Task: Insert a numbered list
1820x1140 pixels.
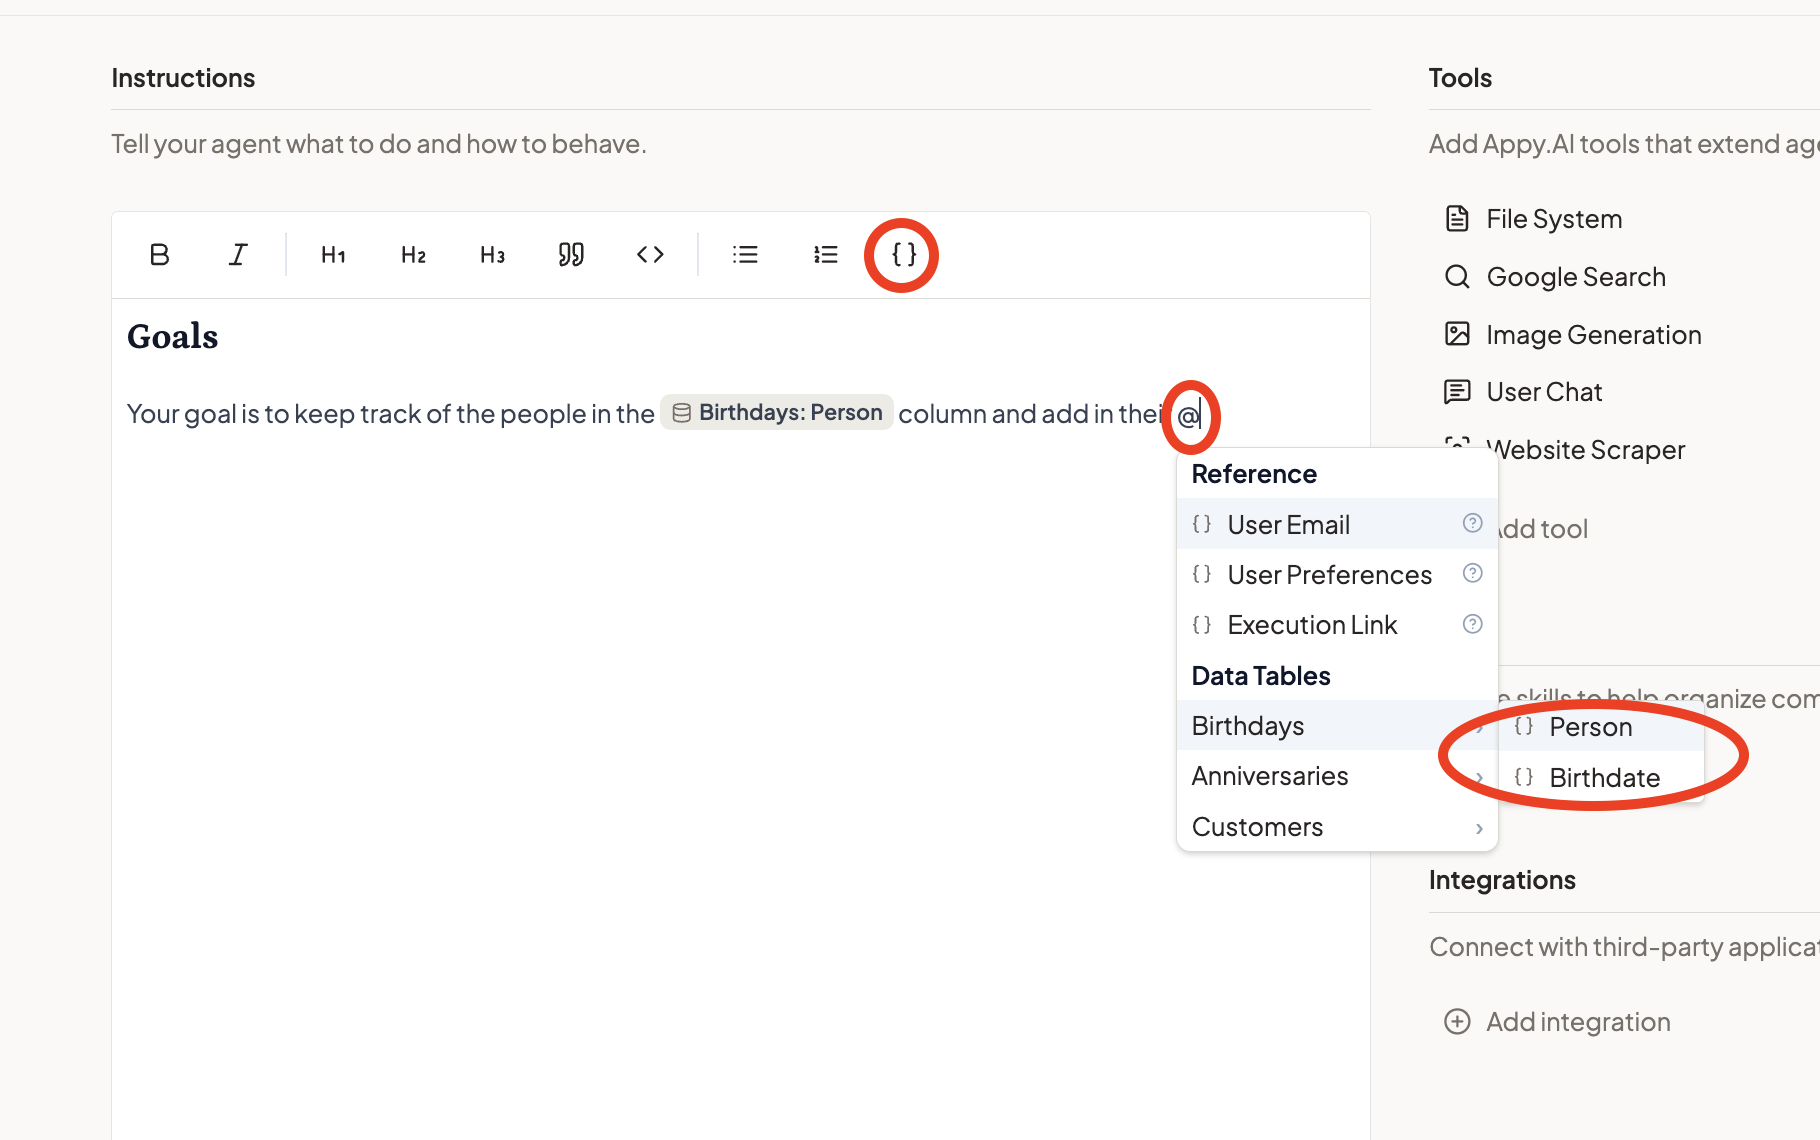Action: 825,254
